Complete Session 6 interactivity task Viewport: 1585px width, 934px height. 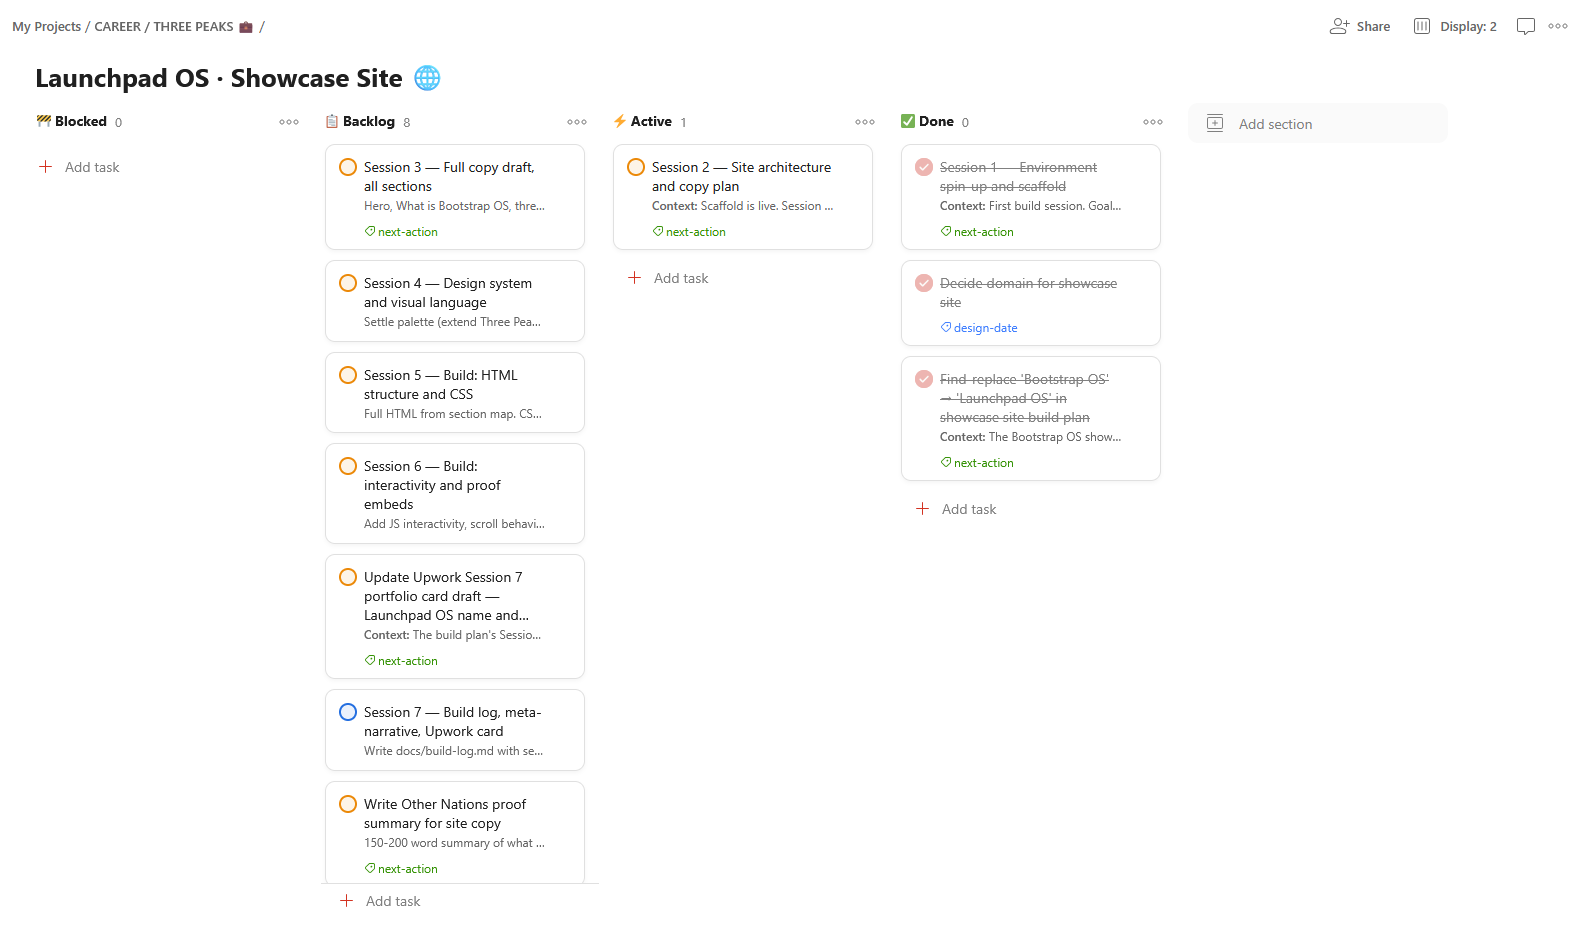click(348, 466)
